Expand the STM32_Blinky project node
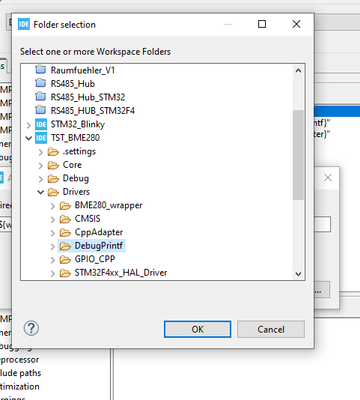 [29, 125]
